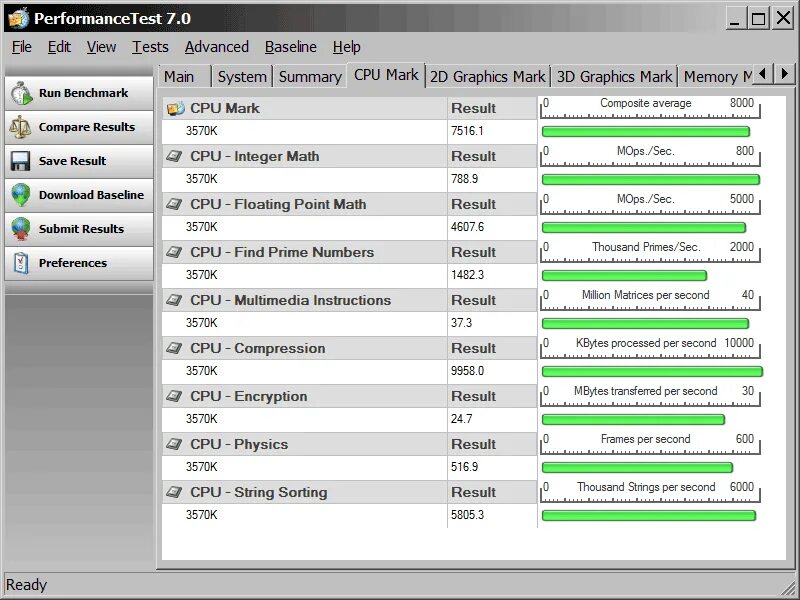Click the Submit Results button
This screenshot has width=800, height=600.
coord(79,229)
